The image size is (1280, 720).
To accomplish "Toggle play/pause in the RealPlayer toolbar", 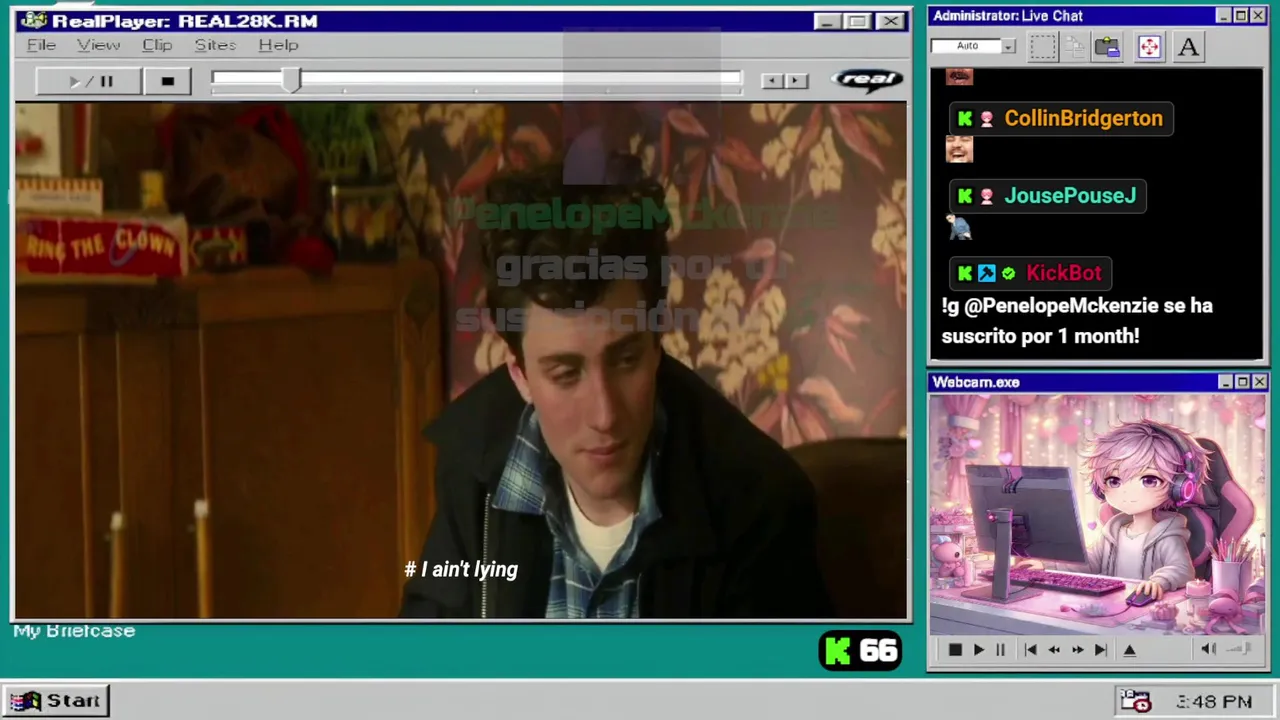I will tap(88, 81).
